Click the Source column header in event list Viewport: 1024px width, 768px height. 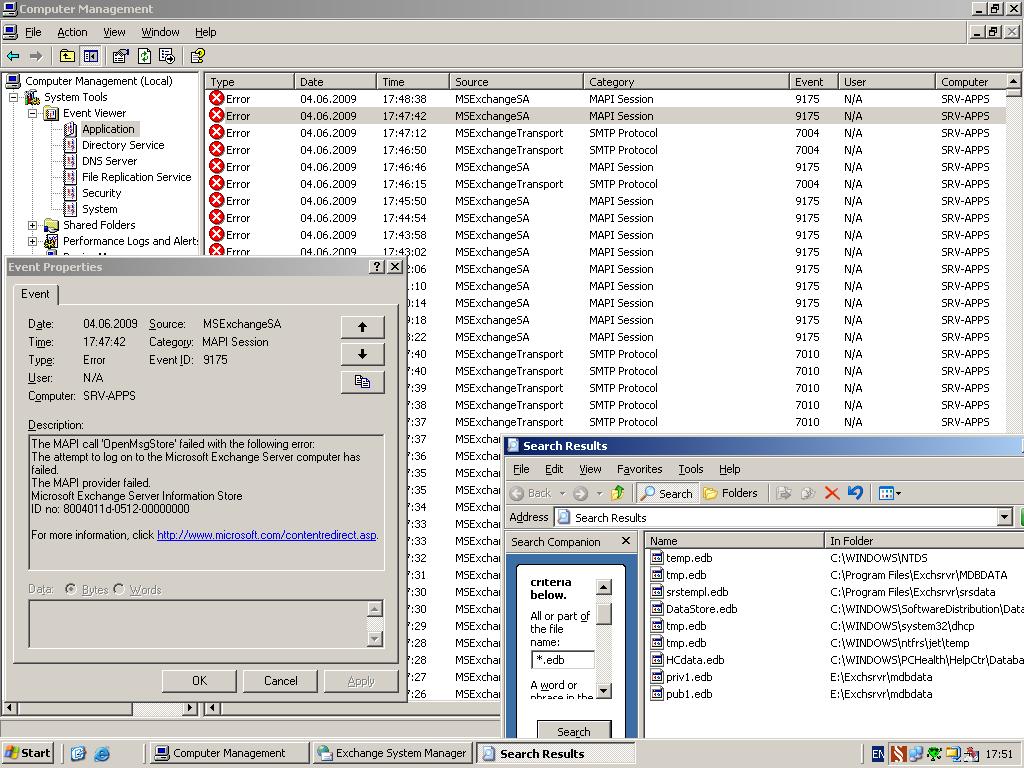pos(516,82)
